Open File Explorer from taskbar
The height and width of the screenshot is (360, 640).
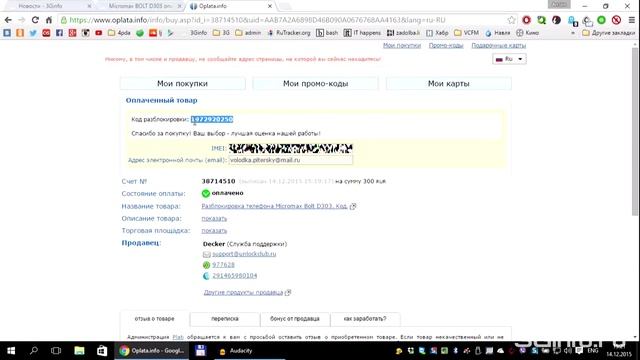point(79,351)
